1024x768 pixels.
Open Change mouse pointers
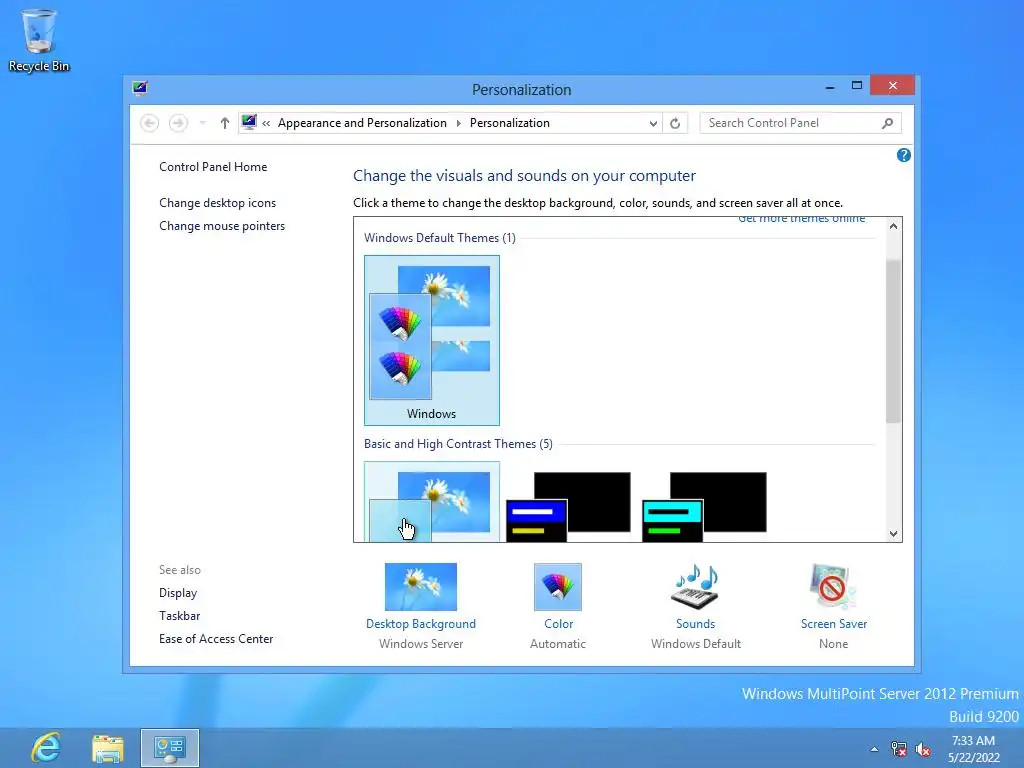(x=222, y=226)
